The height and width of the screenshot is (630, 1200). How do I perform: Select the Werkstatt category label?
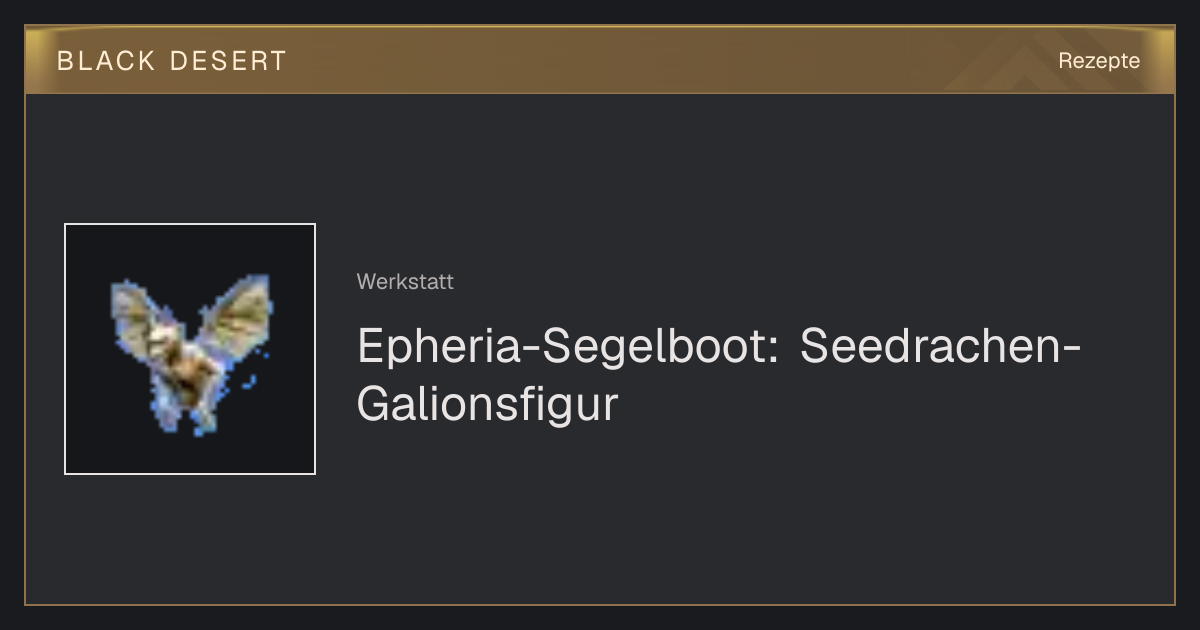pos(405,282)
